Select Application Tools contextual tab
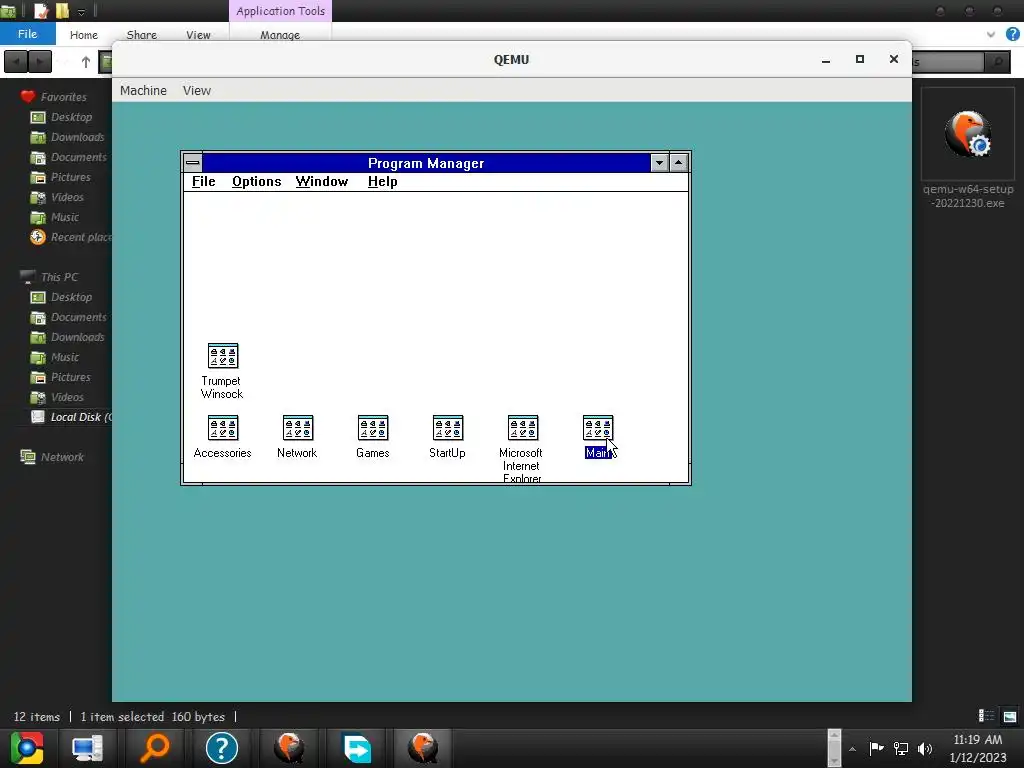The width and height of the screenshot is (1024, 768). (280, 11)
